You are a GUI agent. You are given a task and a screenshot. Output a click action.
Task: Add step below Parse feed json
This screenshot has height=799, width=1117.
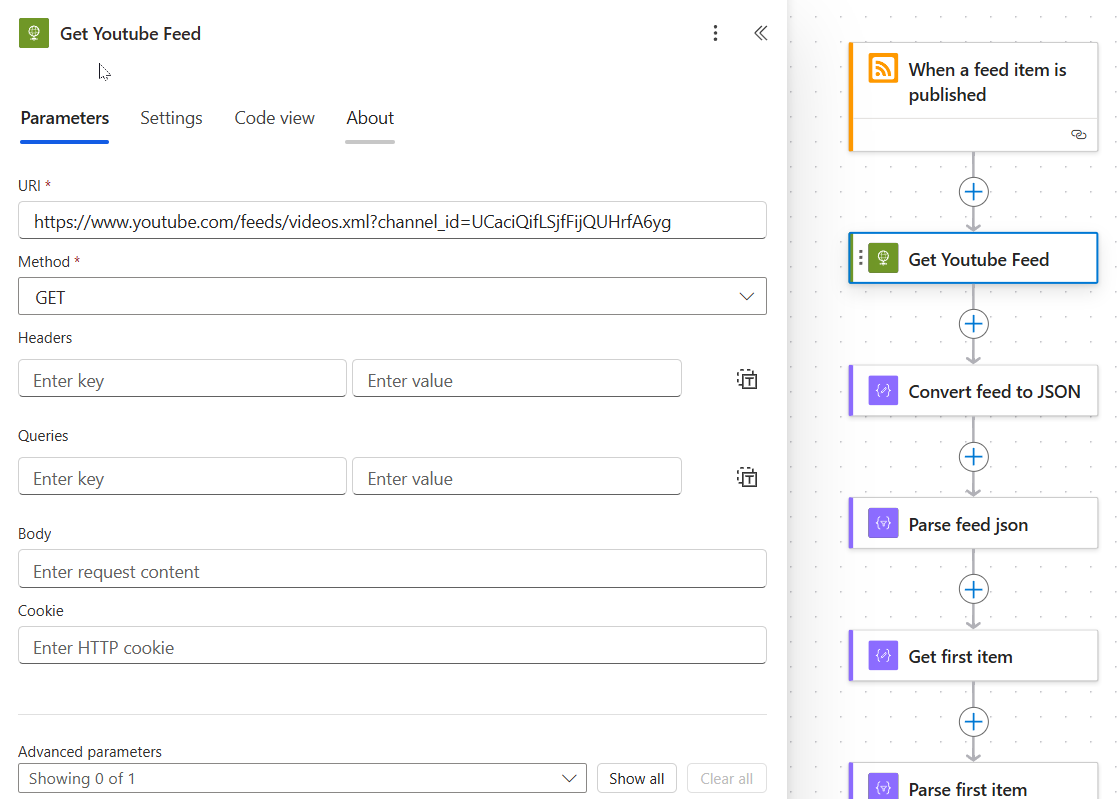[x=973, y=589]
